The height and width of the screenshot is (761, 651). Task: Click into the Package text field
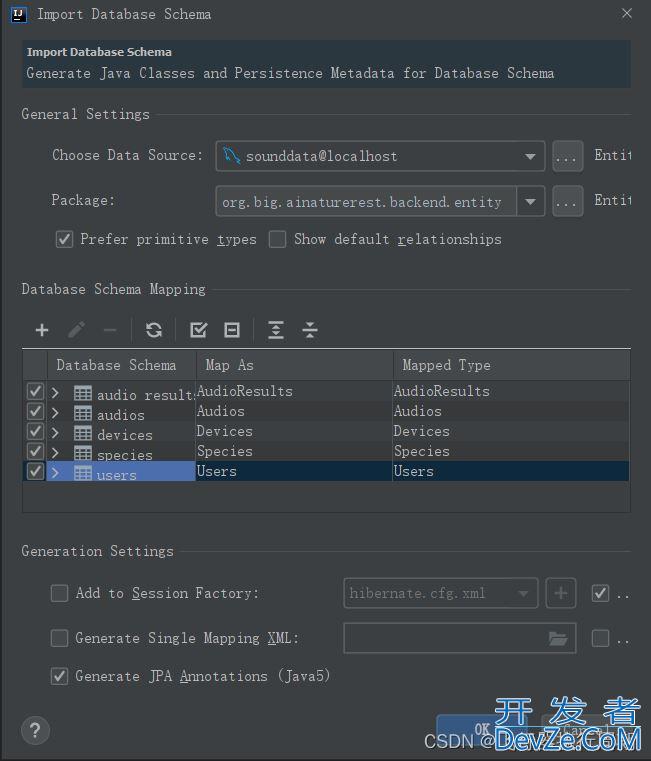(x=366, y=201)
